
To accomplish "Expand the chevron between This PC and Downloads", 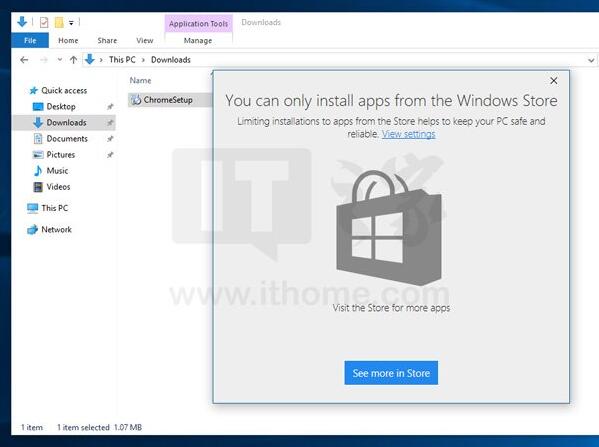I will point(143,60).
